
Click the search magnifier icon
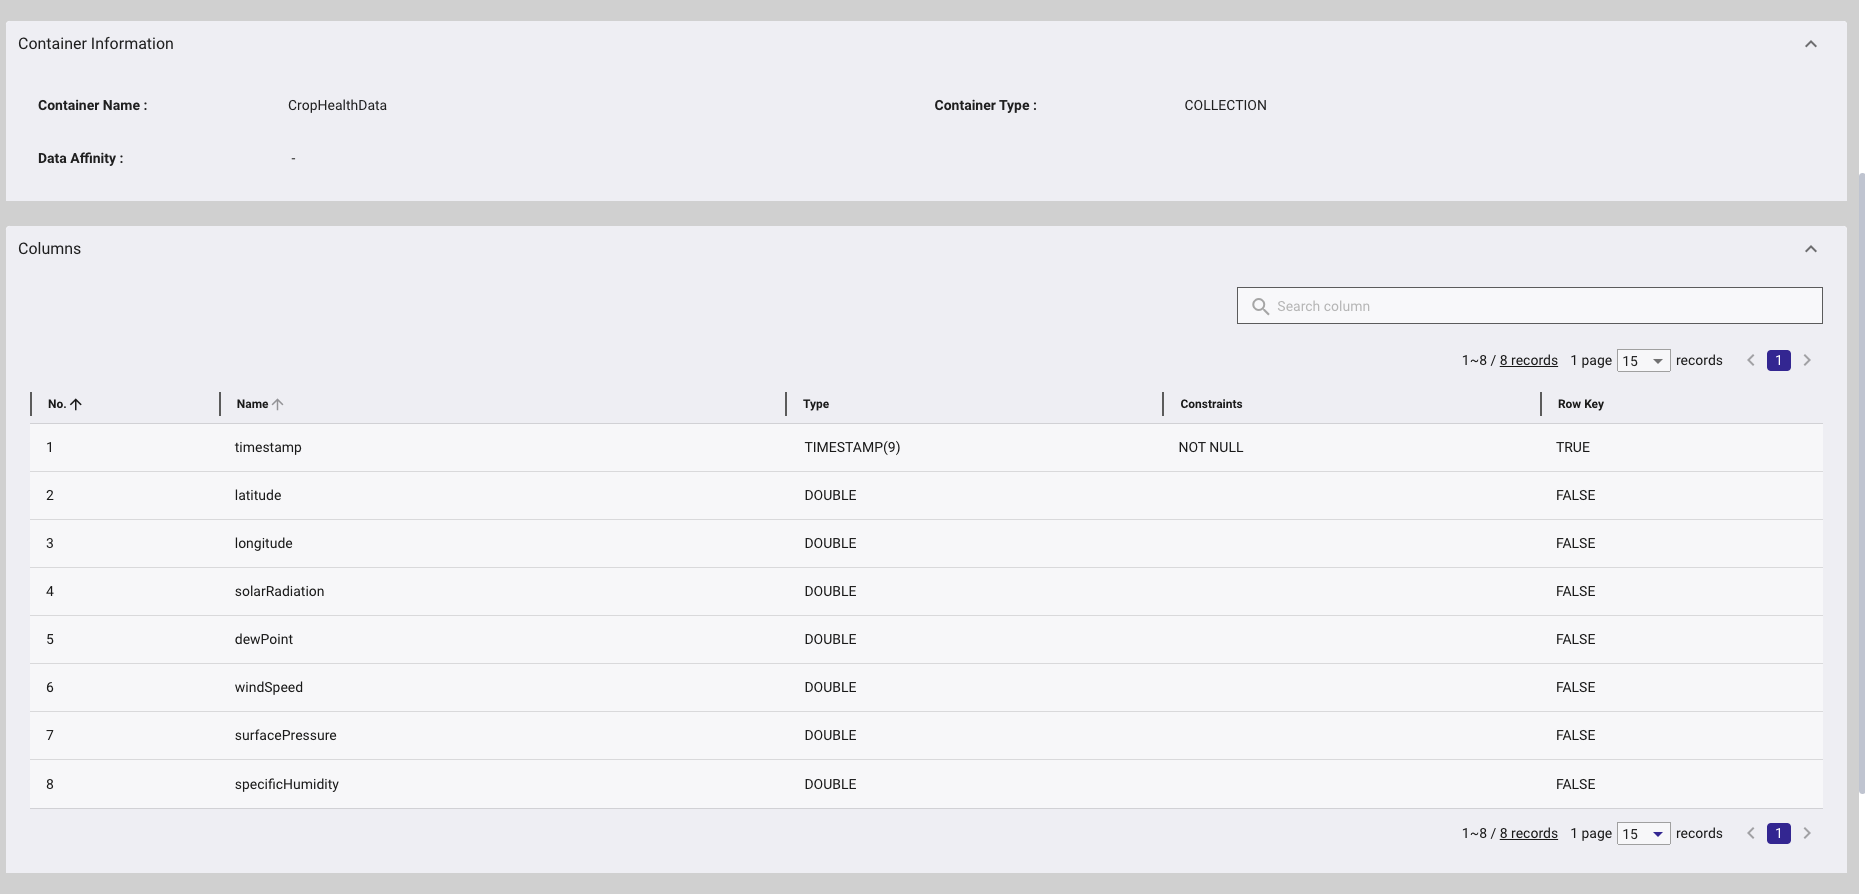click(x=1260, y=306)
